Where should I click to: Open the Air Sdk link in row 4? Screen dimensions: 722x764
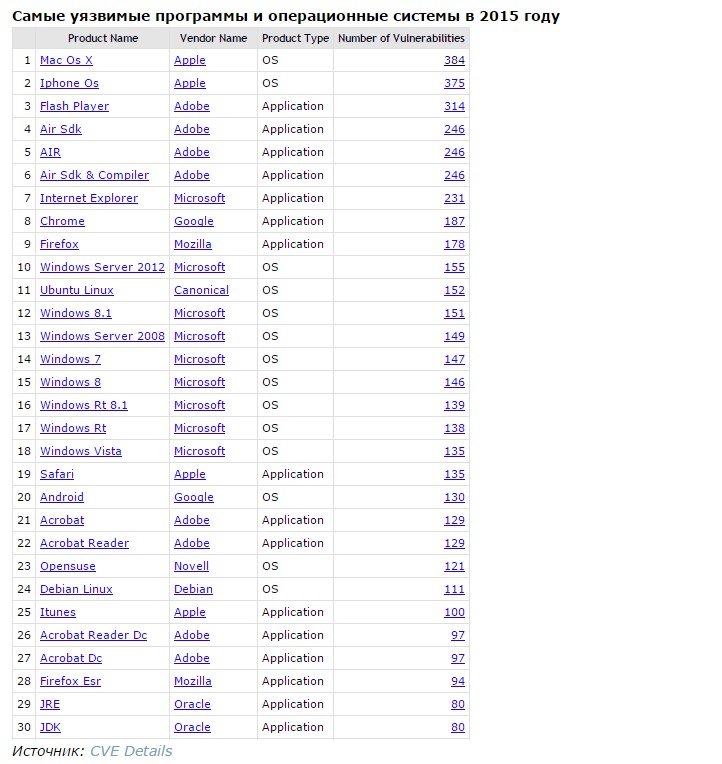[61, 129]
